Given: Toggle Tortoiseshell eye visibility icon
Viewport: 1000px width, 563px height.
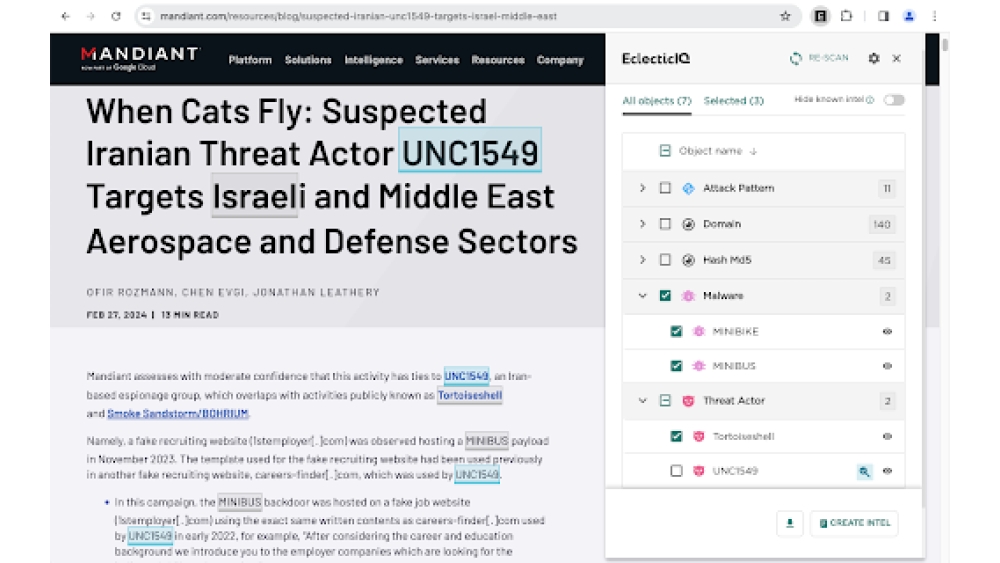Looking at the screenshot, I should point(887,436).
